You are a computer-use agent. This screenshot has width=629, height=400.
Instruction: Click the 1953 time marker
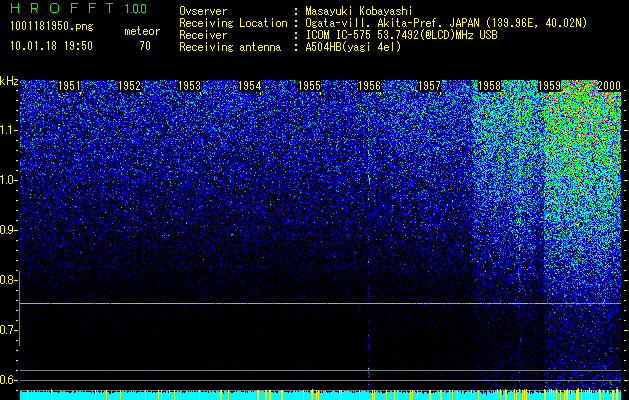(x=189, y=86)
